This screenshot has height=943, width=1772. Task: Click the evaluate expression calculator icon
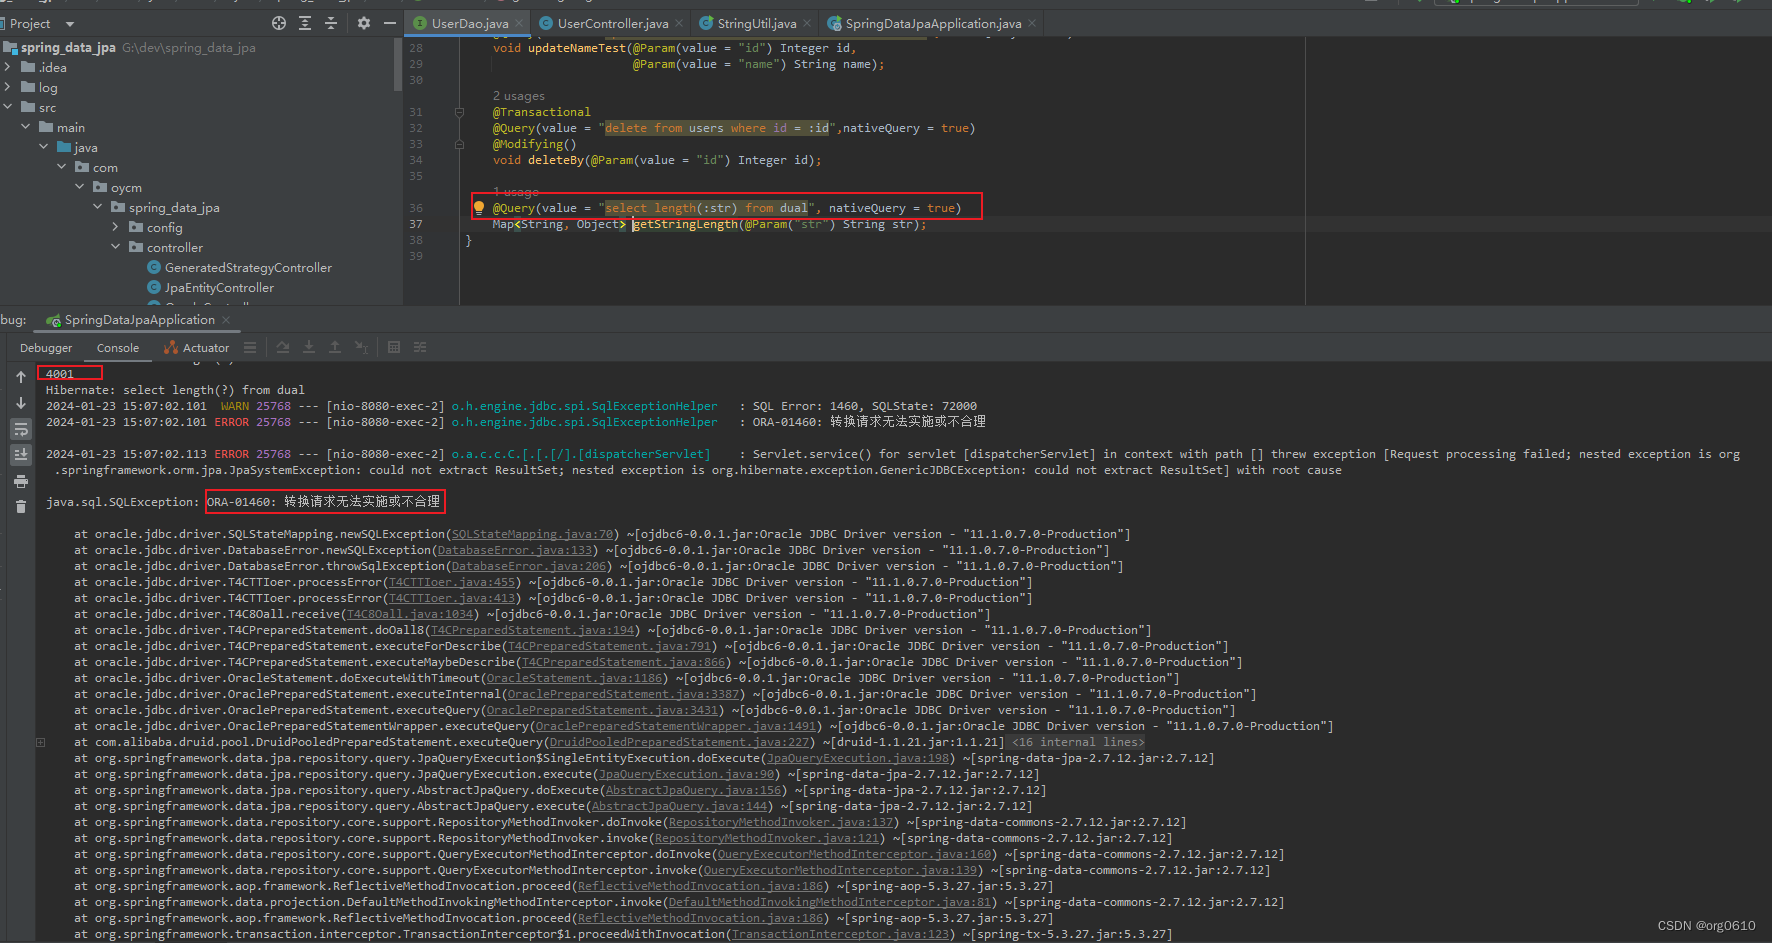pyautogui.click(x=394, y=347)
